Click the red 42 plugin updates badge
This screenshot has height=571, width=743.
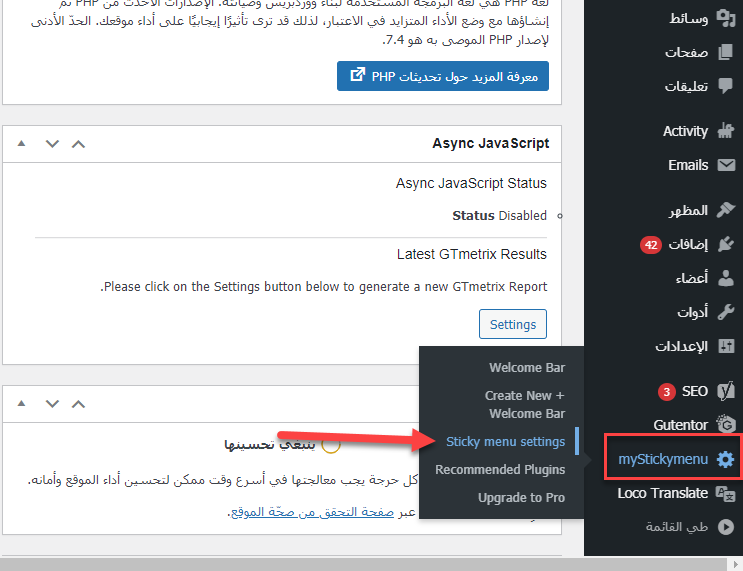(651, 245)
